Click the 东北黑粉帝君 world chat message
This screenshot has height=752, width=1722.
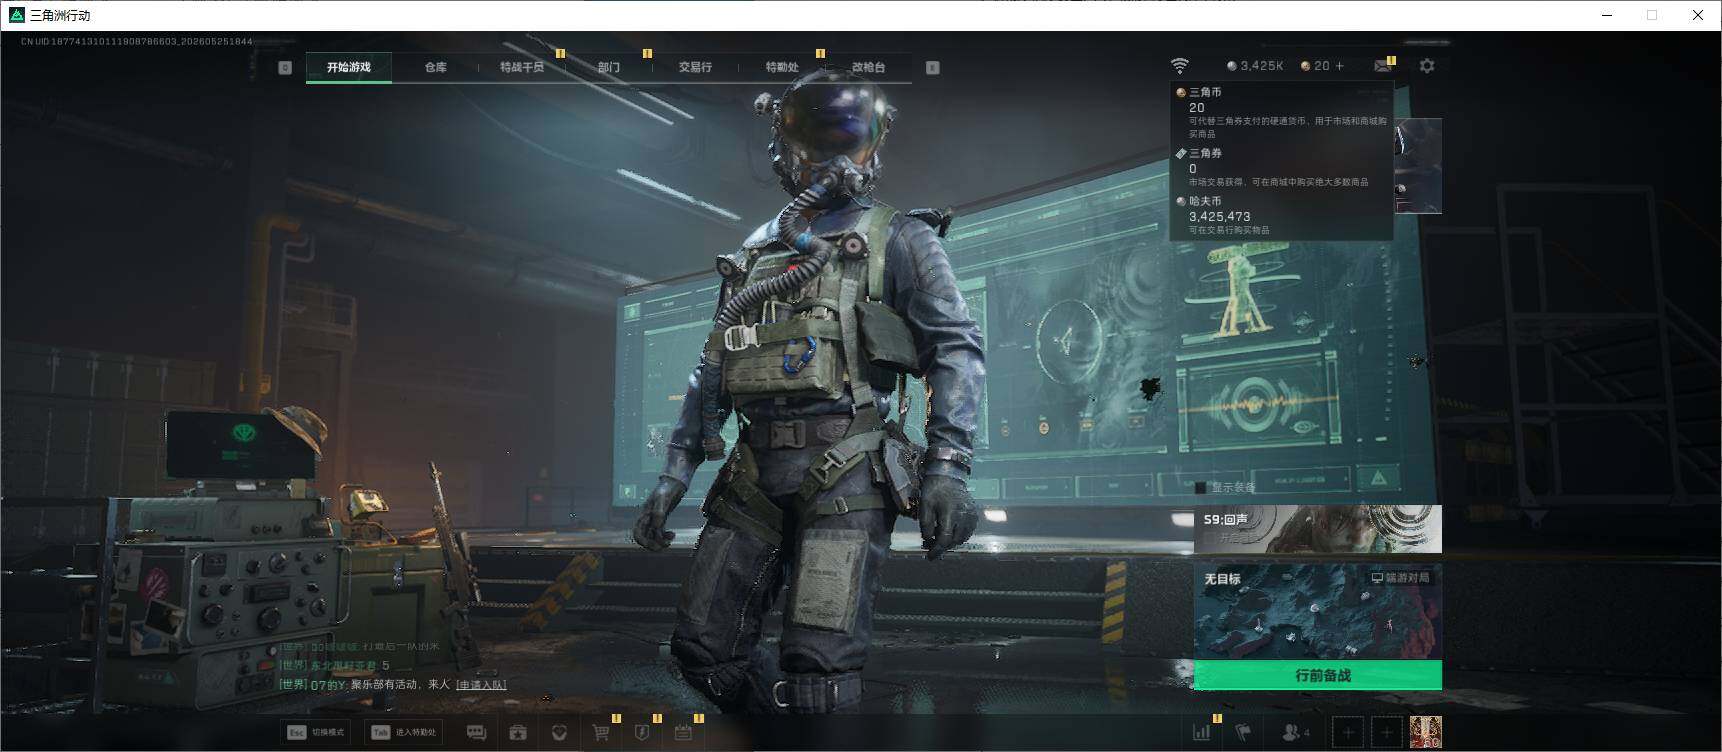(334, 666)
